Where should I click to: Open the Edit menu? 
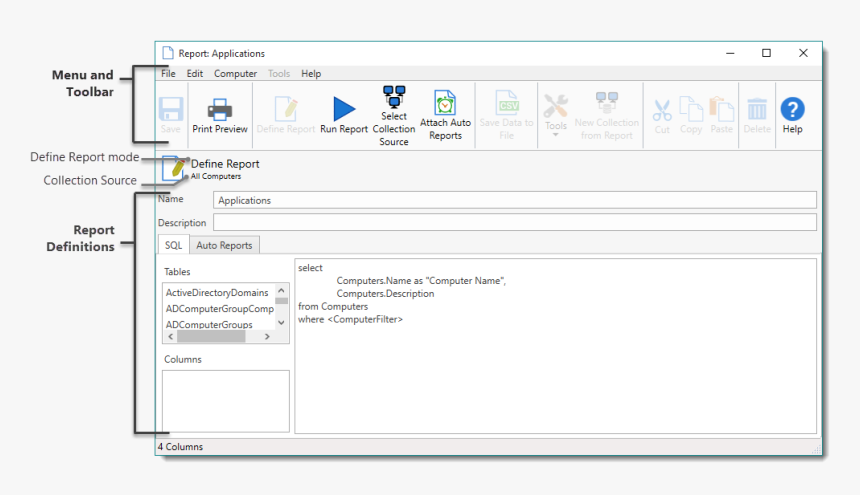point(195,74)
